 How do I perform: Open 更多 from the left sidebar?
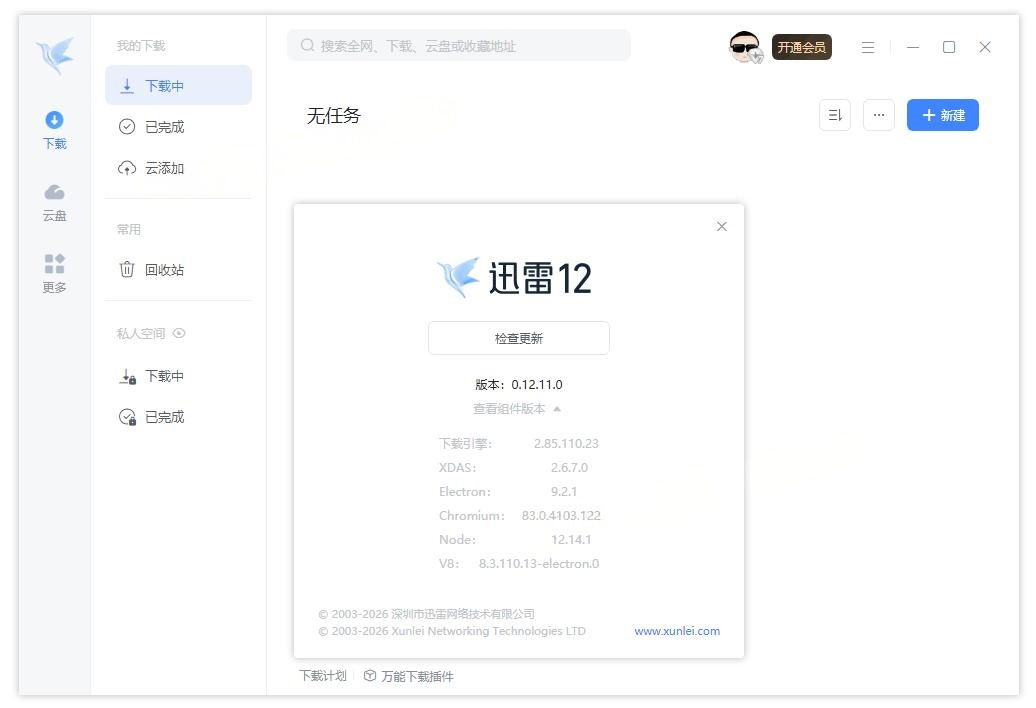(55, 272)
